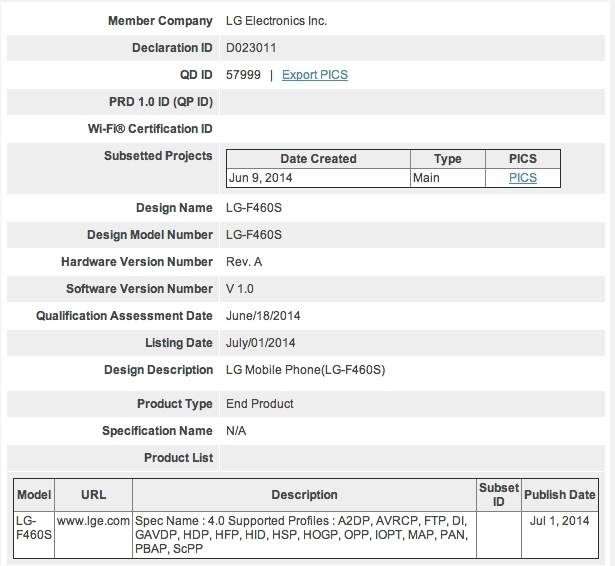Image resolution: width=615 pixels, height=566 pixels.
Task: Click the URL column header
Action: pyautogui.click(x=93, y=495)
